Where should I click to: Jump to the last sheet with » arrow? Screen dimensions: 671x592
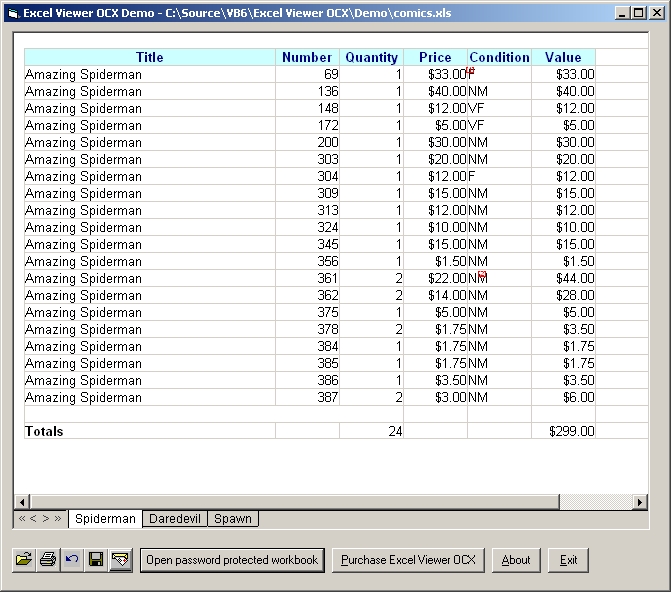pyautogui.click(x=57, y=518)
